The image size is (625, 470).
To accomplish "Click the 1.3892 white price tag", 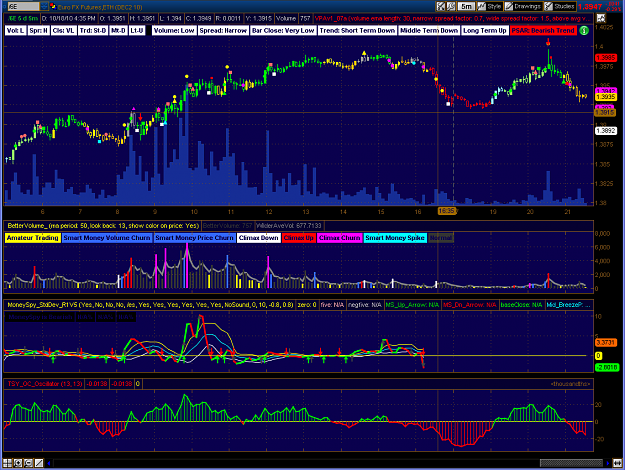I will tap(606, 131).
